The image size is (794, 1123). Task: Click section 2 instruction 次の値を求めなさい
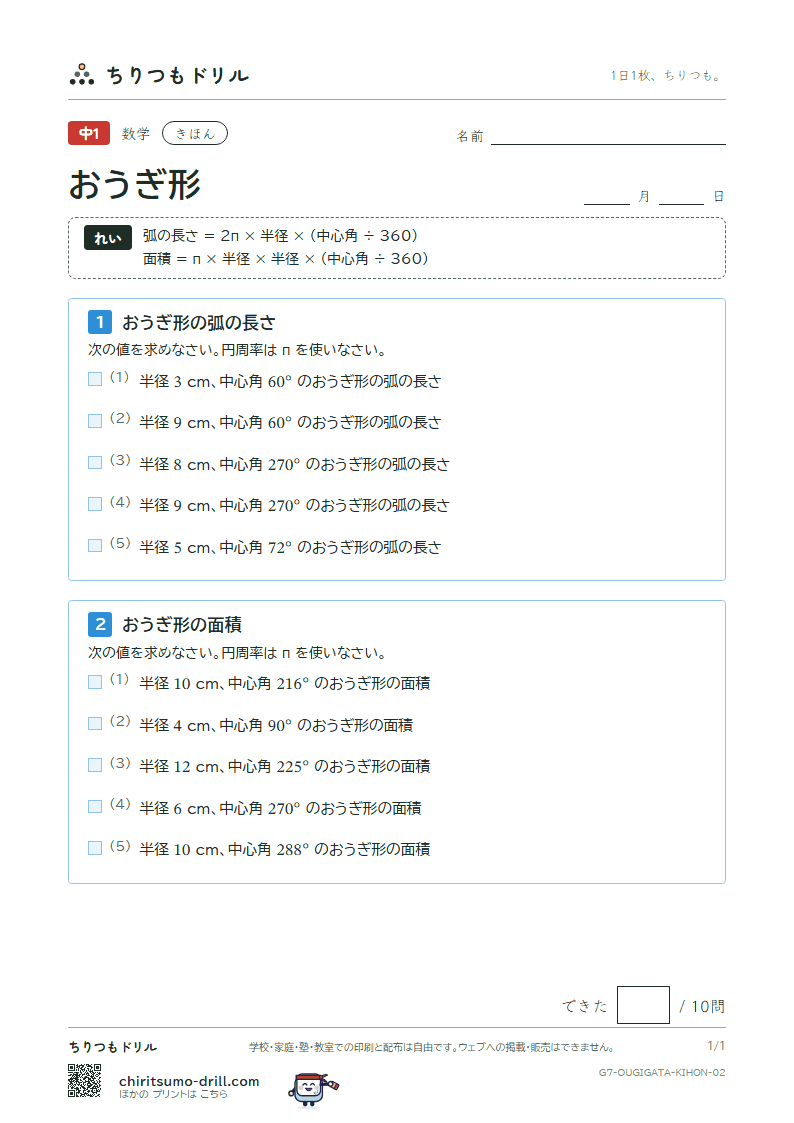point(237,652)
